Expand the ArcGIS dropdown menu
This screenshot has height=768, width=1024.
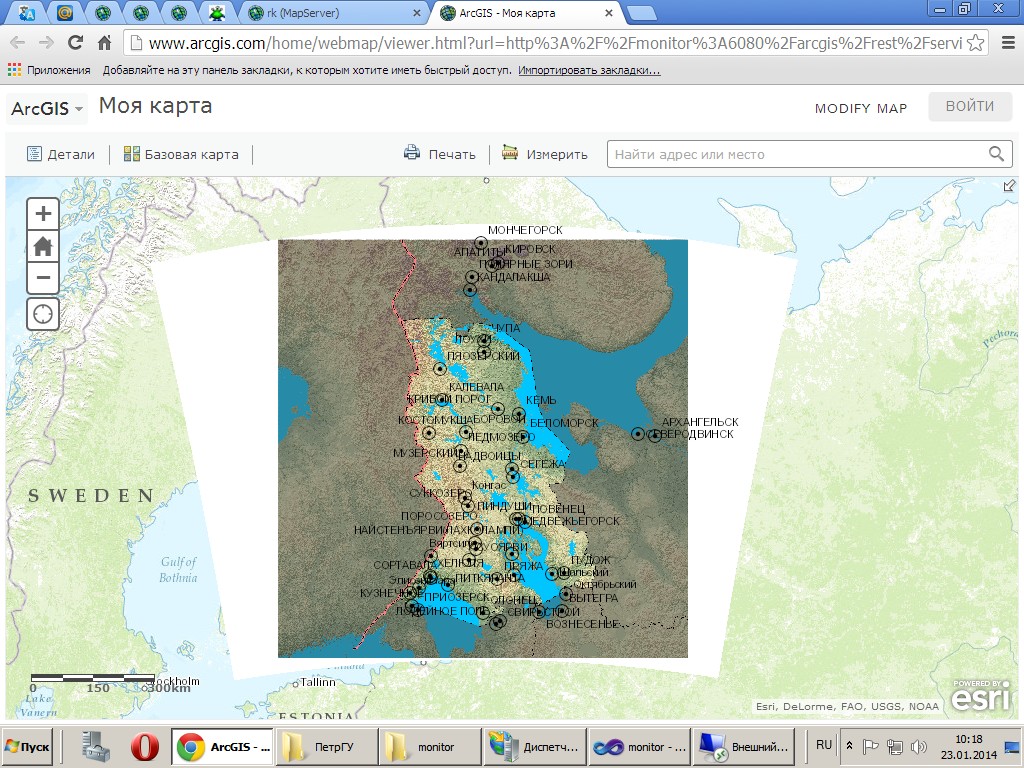pos(47,108)
